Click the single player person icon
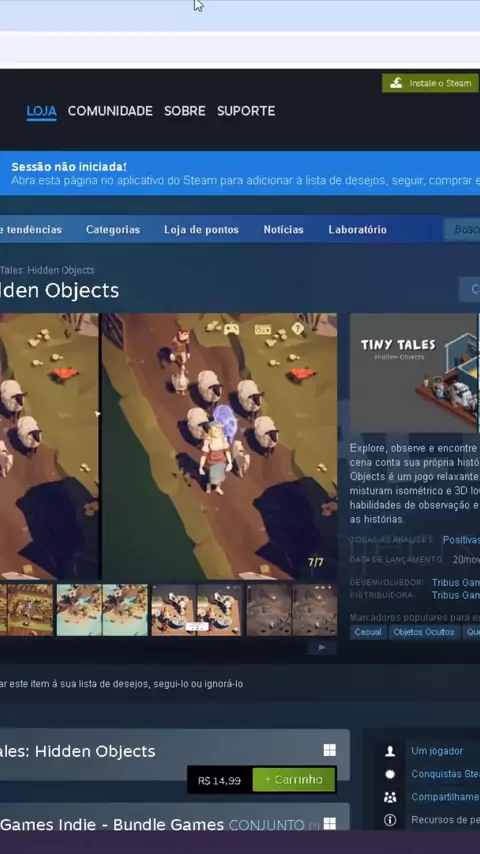Image resolution: width=480 pixels, height=854 pixels. (390, 751)
